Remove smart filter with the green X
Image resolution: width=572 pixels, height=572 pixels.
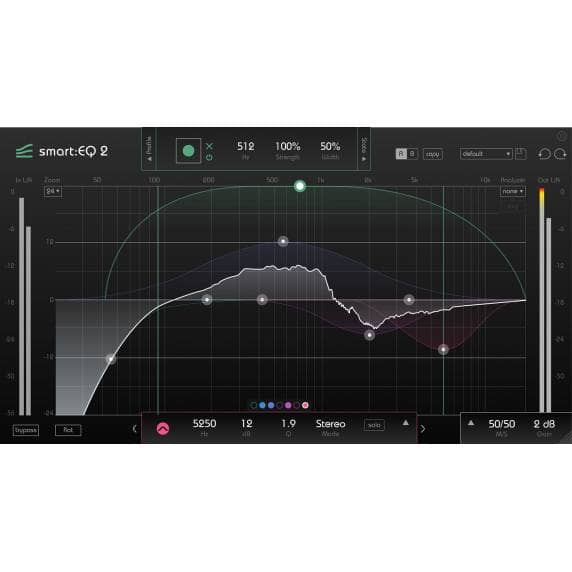209,146
